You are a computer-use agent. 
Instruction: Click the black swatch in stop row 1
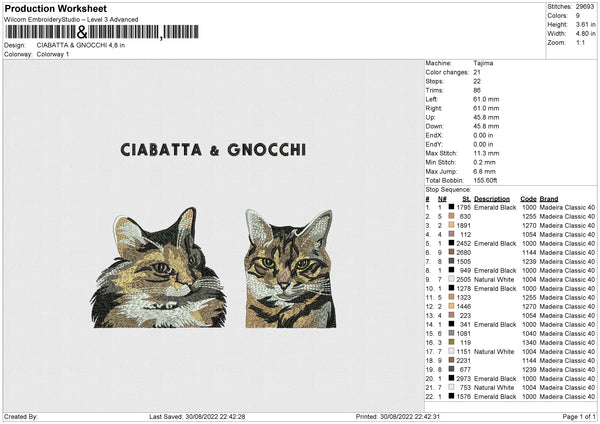coord(452,207)
